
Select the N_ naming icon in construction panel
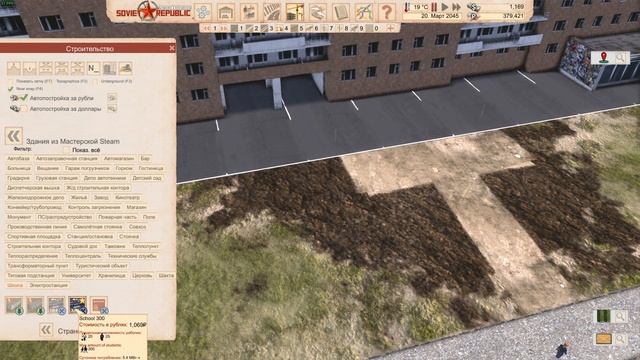pyautogui.click(x=93, y=68)
